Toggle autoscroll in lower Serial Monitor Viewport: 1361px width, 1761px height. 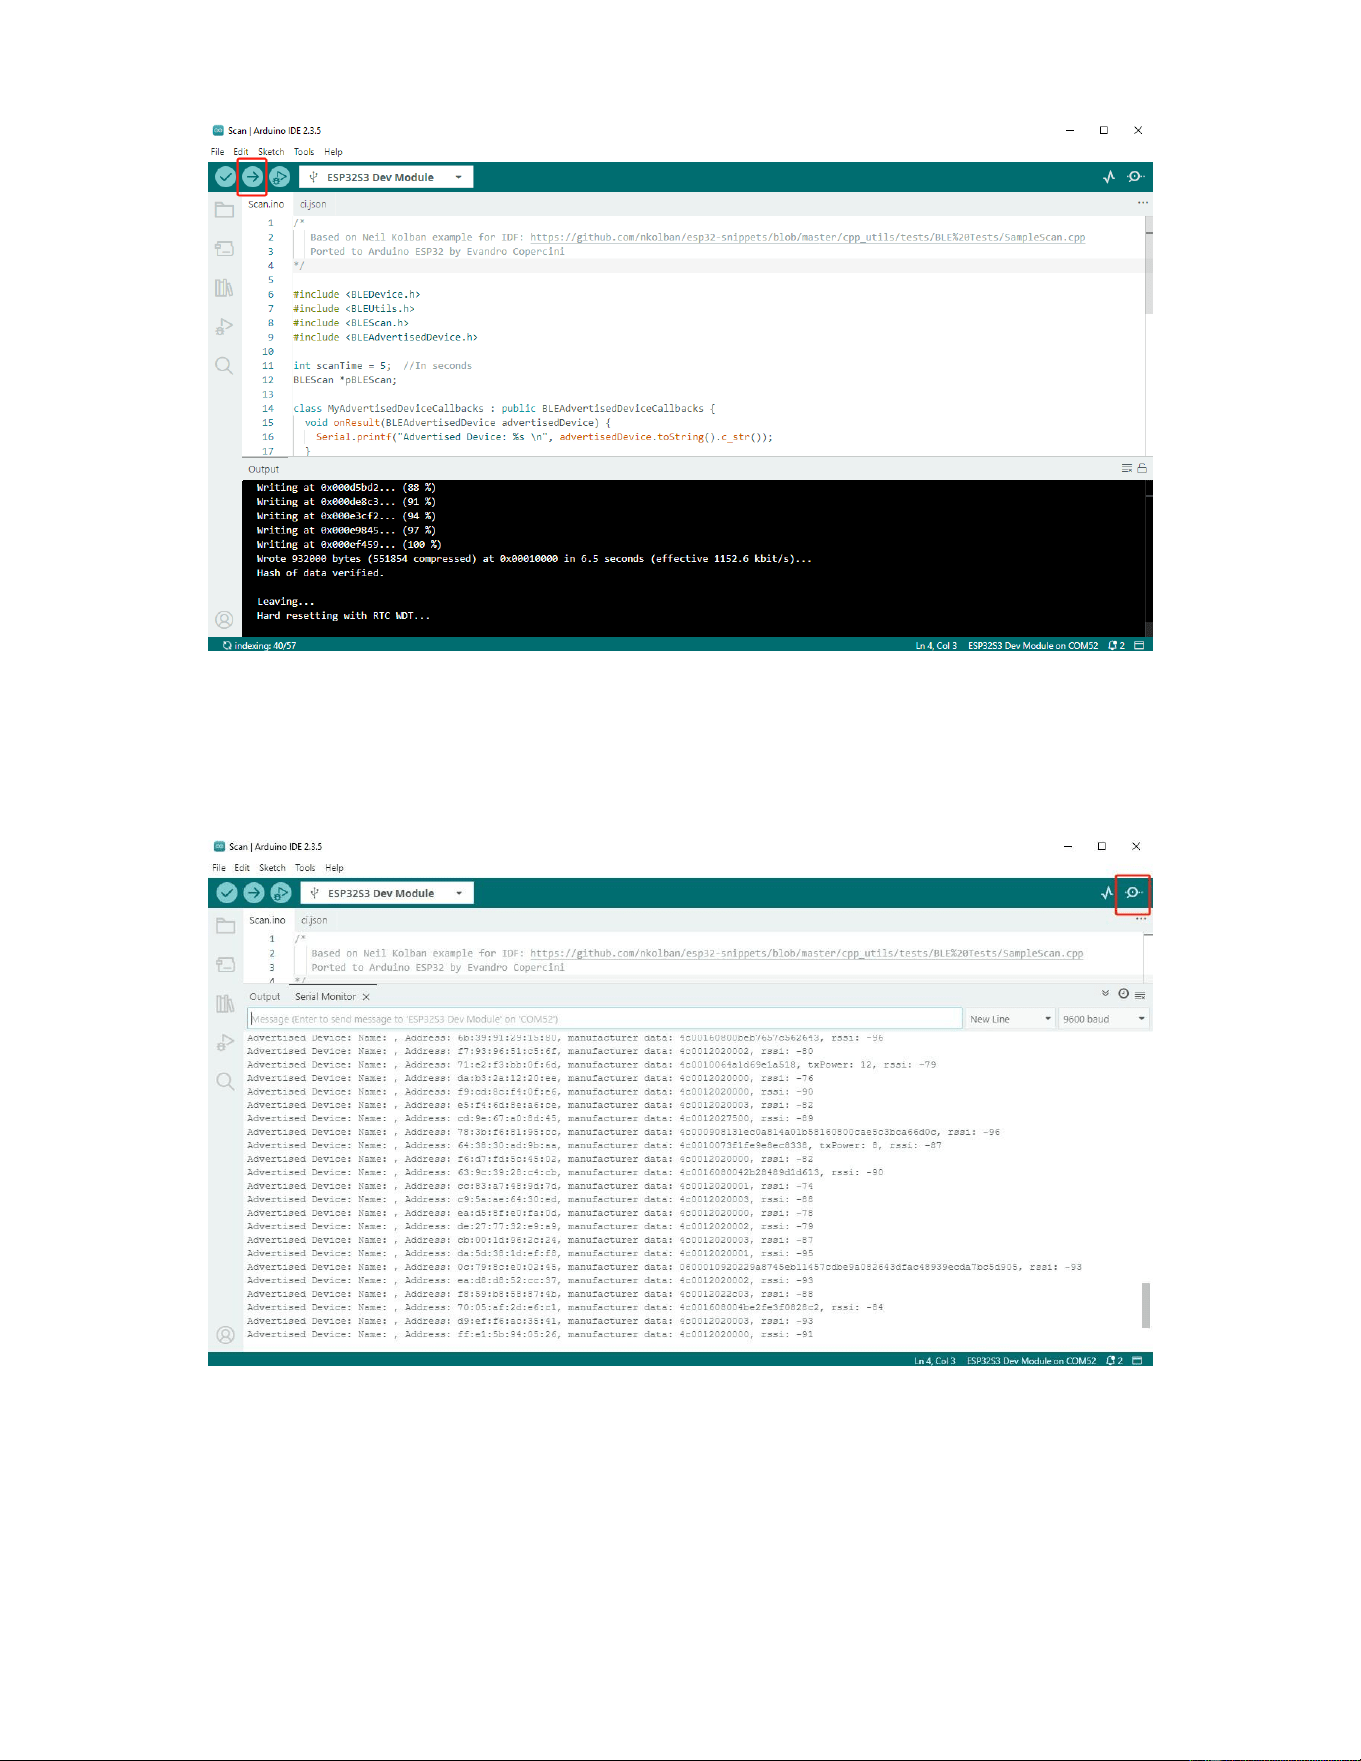(1105, 994)
